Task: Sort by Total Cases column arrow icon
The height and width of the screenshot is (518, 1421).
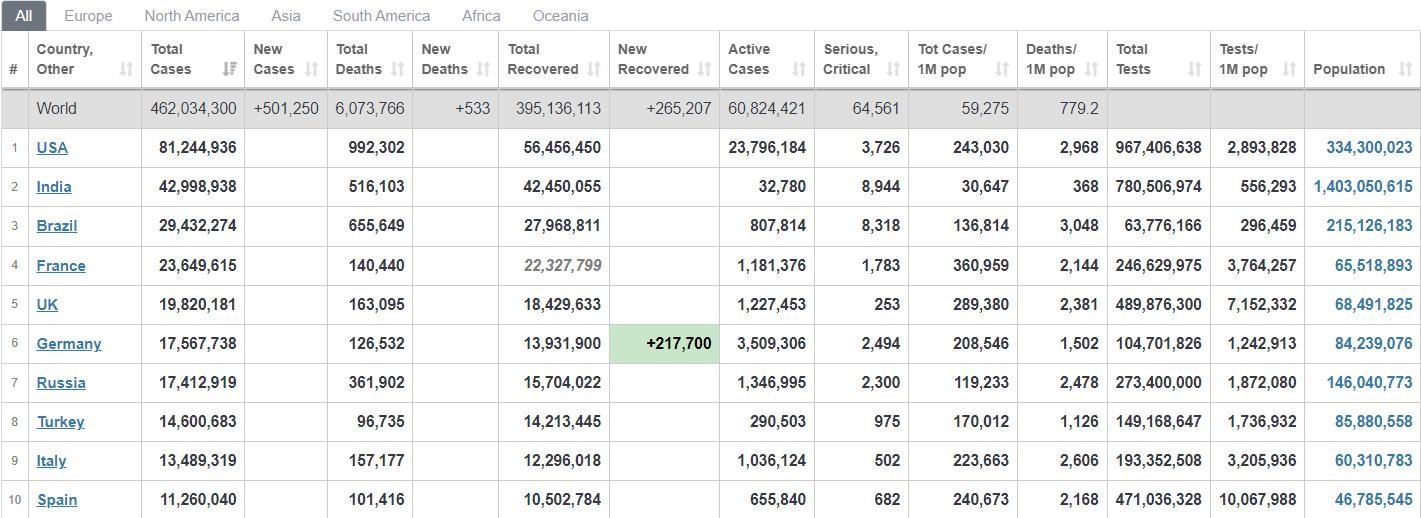Action: 230,69
